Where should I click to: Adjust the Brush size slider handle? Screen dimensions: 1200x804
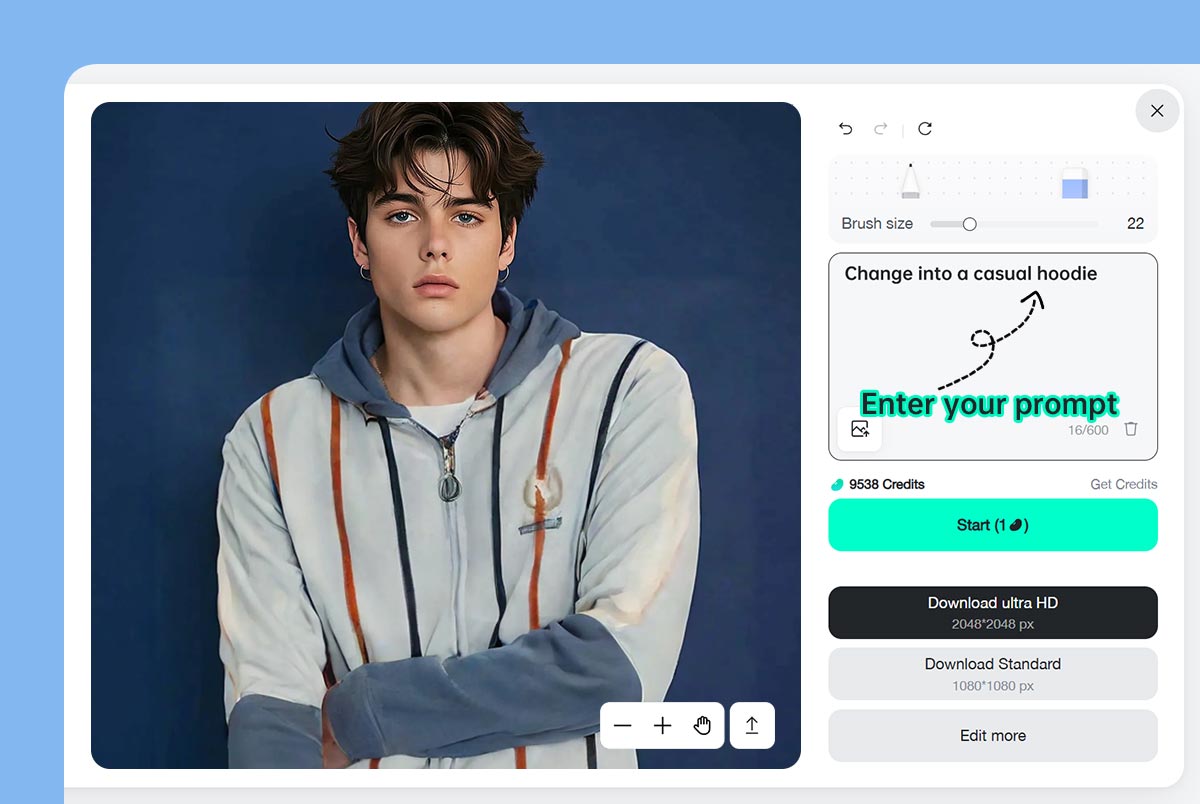tap(969, 224)
